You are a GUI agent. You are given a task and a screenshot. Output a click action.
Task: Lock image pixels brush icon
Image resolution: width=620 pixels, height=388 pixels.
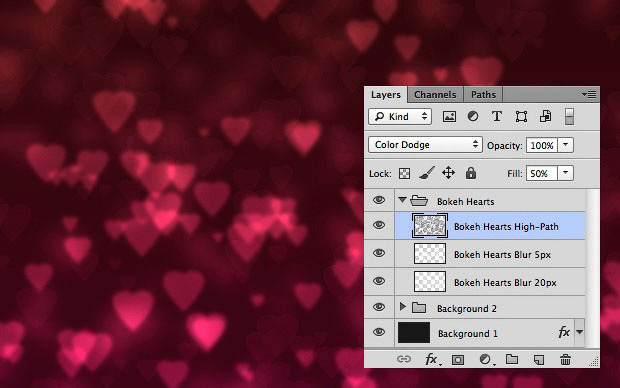click(427, 173)
